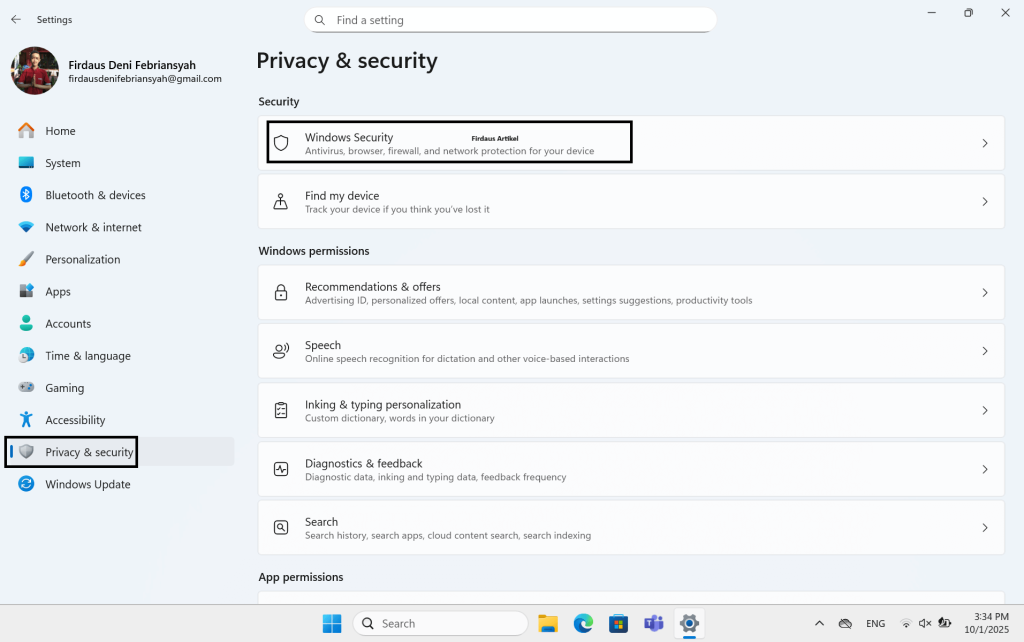Click the Windows Security shield icon

click(x=281, y=144)
